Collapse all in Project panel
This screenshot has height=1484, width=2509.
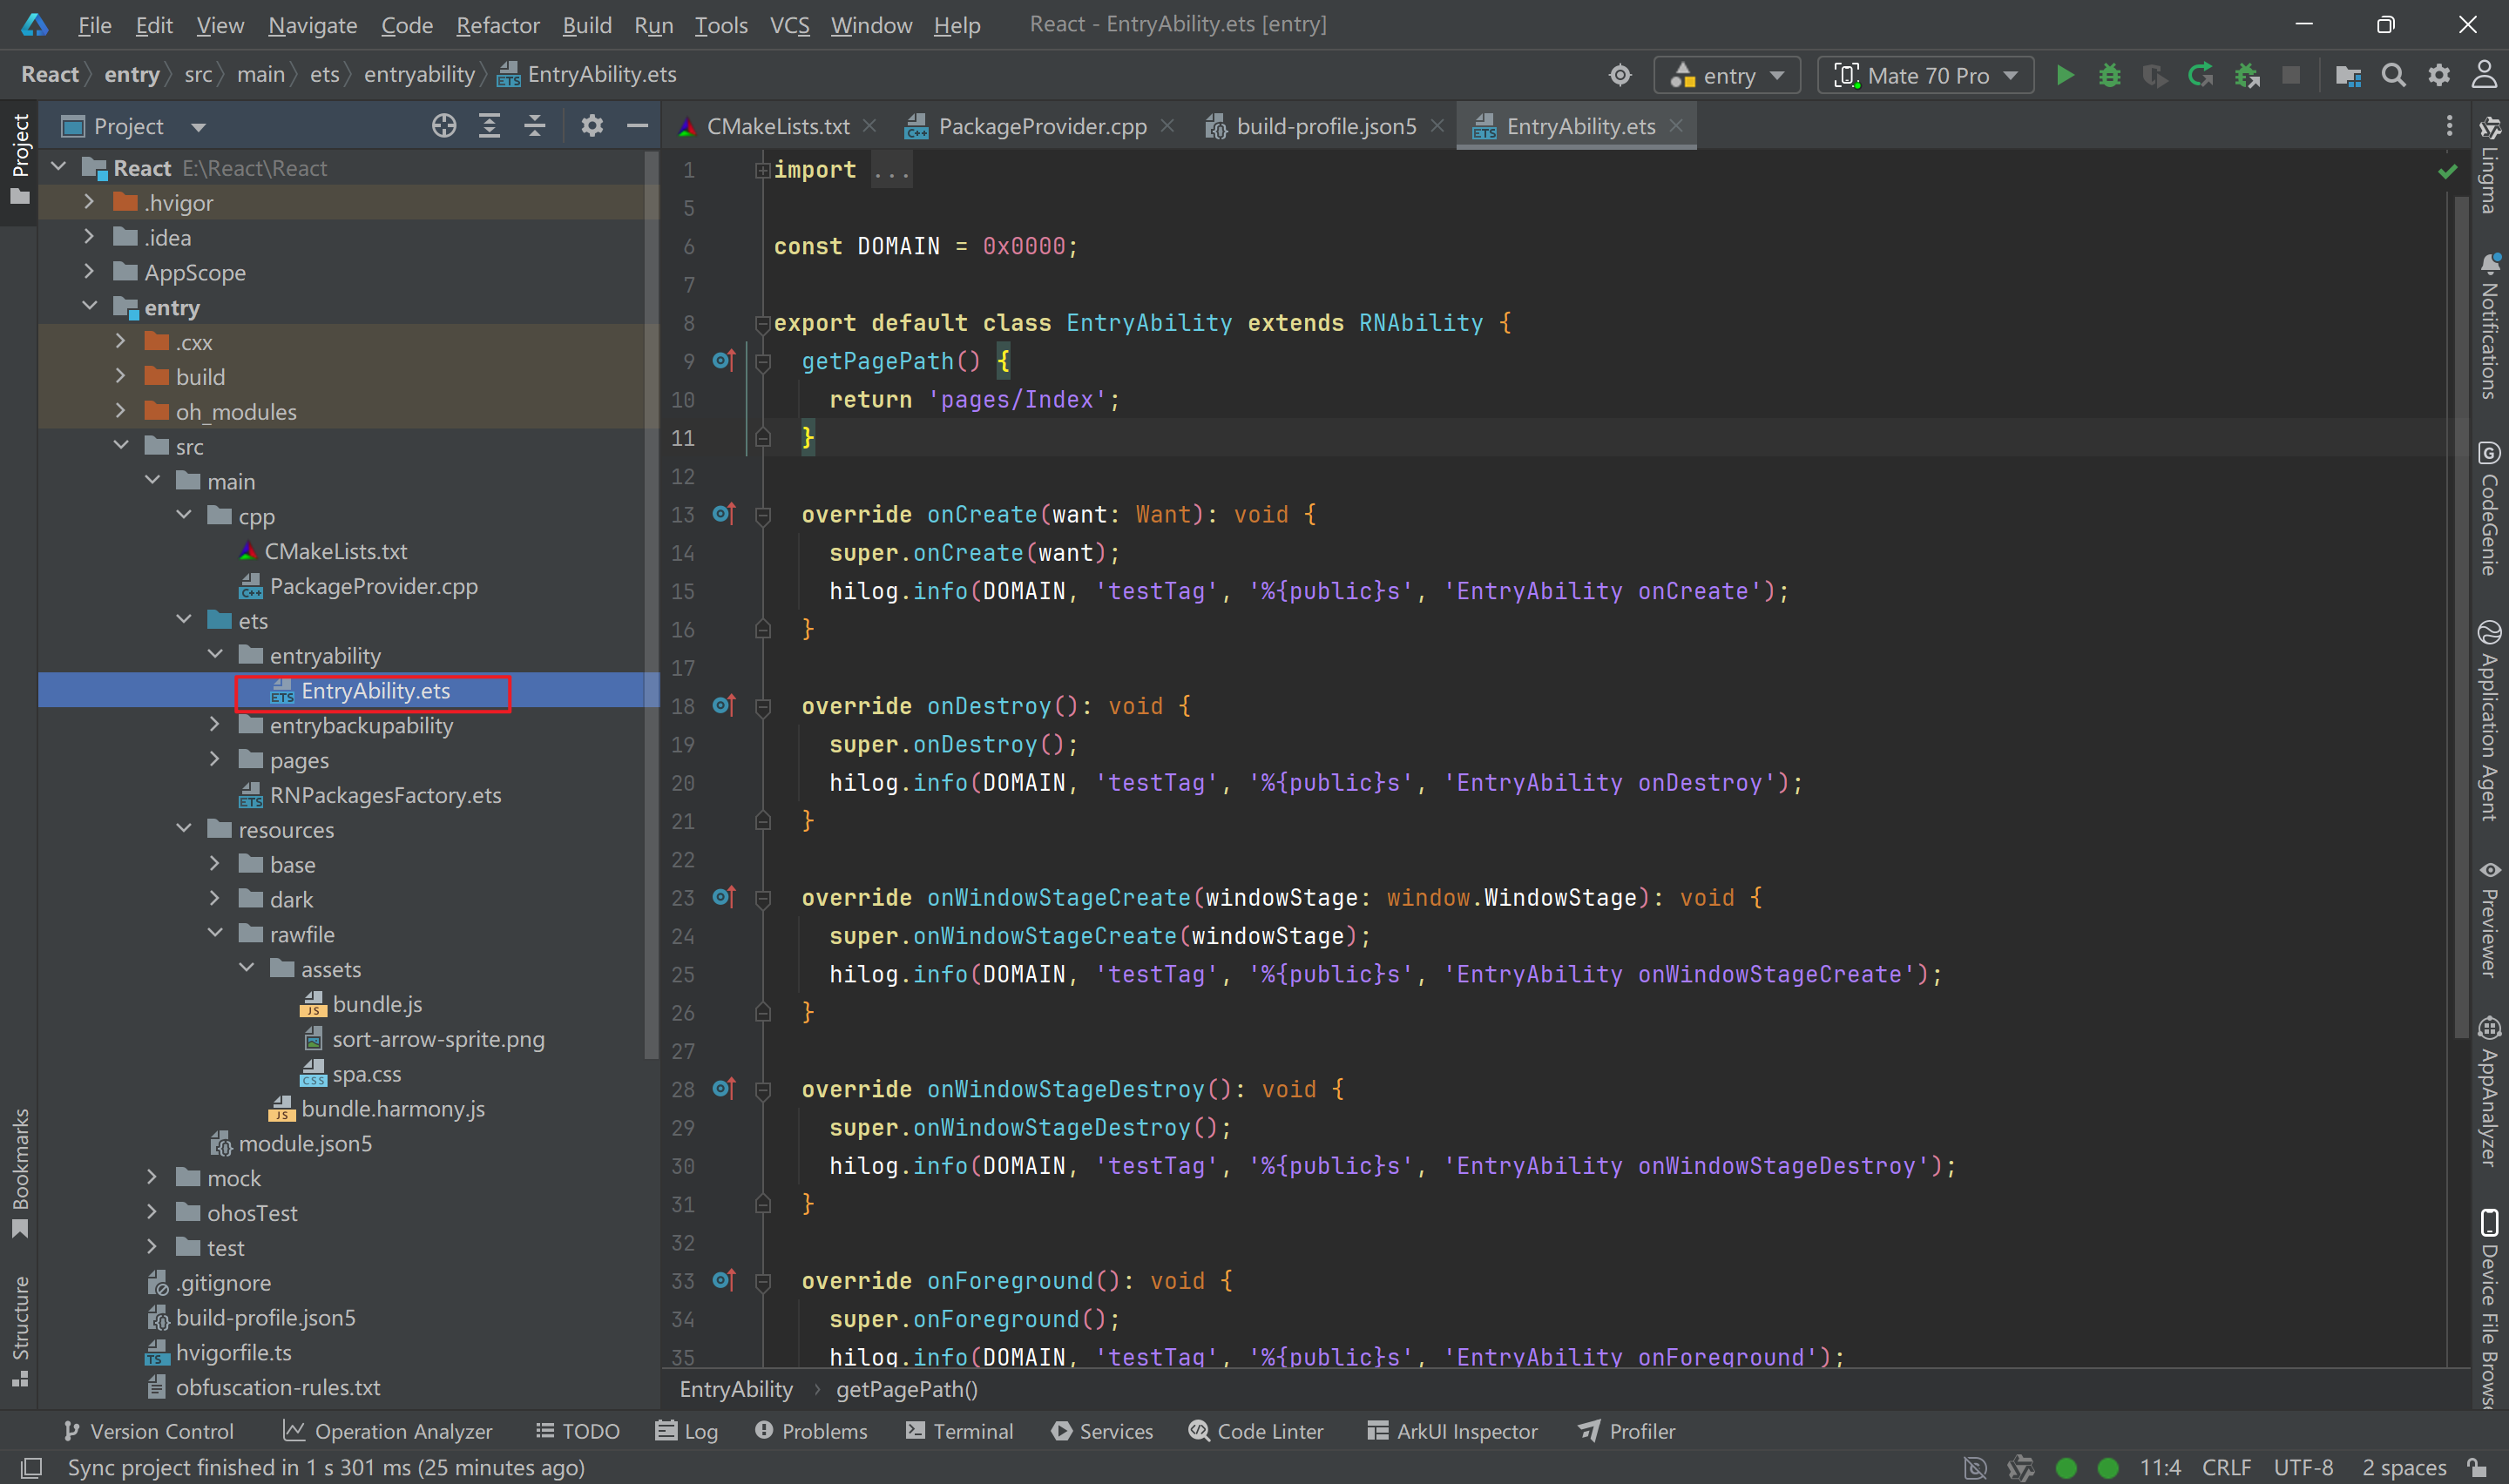pos(535,126)
